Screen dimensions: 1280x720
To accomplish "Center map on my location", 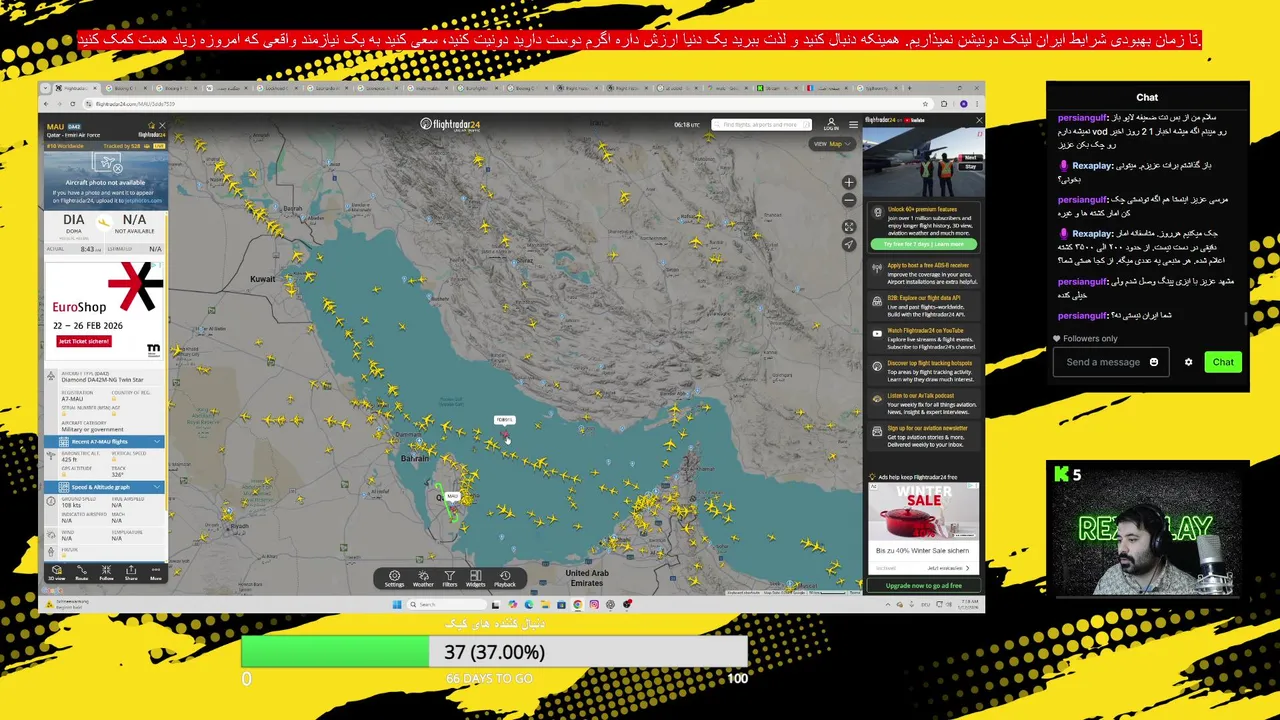I will pyautogui.click(x=849, y=244).
